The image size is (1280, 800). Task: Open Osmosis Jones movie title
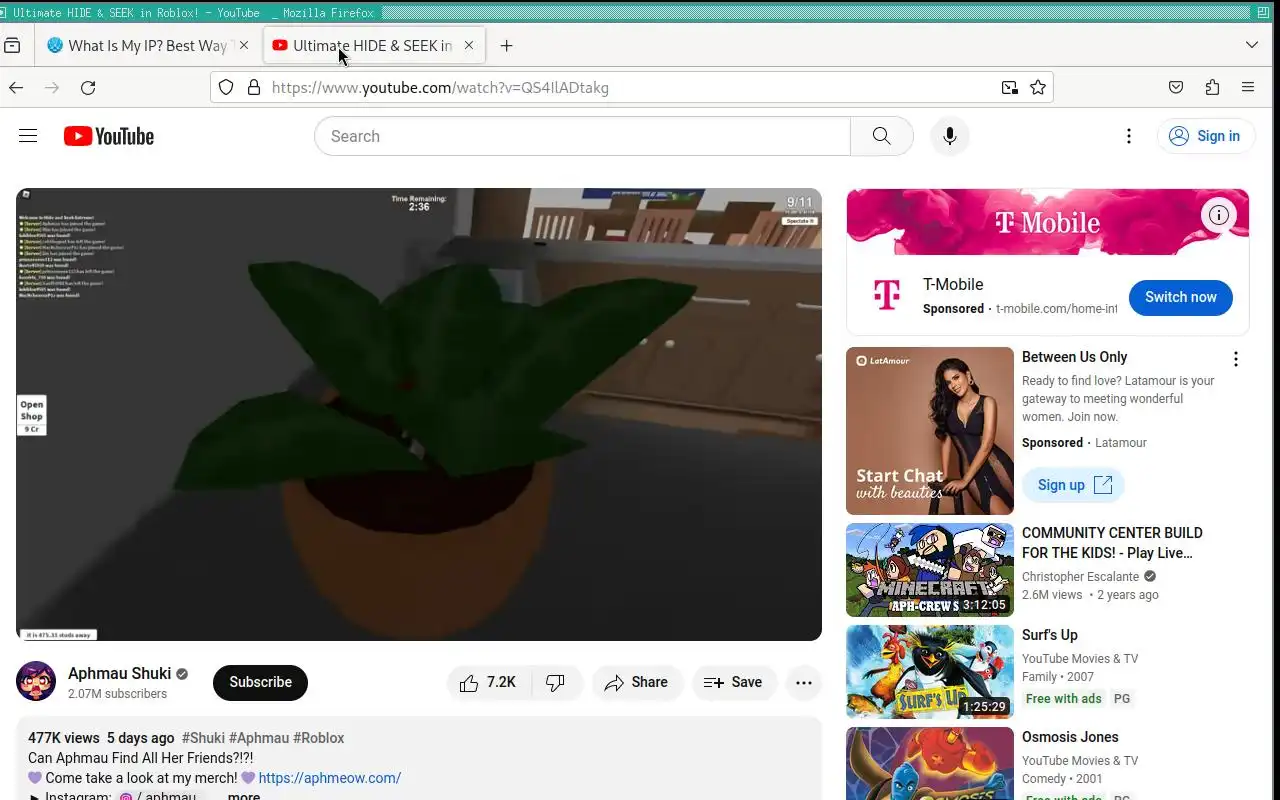(x=1070, y=737)
